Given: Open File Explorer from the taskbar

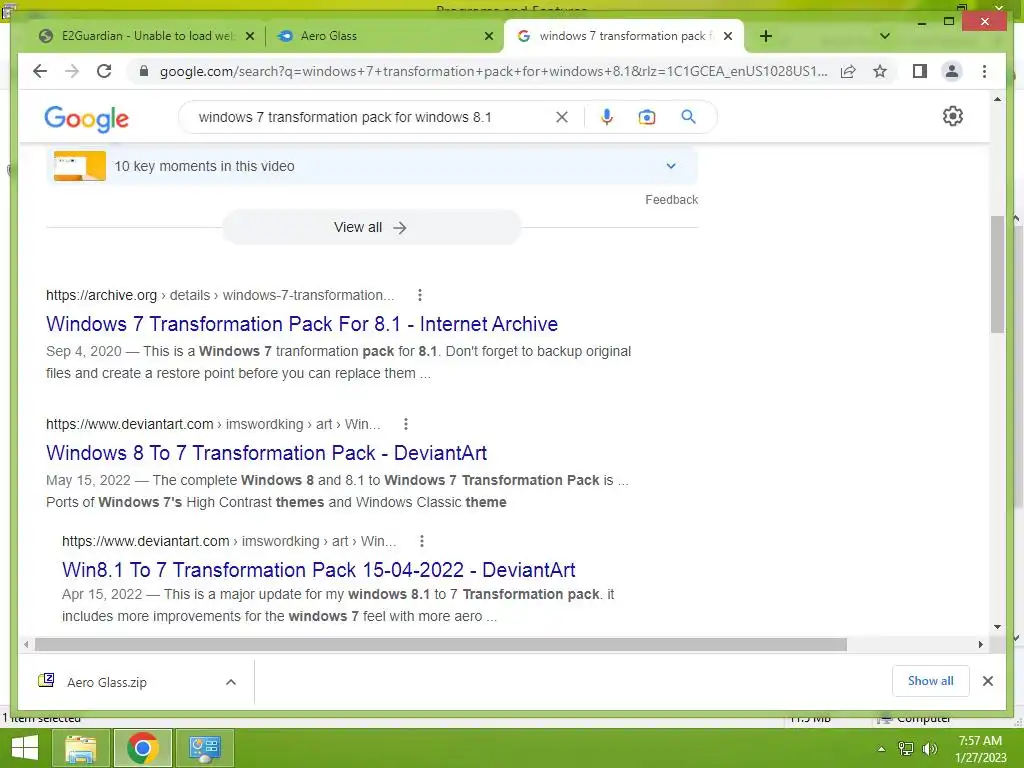Looking at the screenshot, I should [x=80, y=748].
